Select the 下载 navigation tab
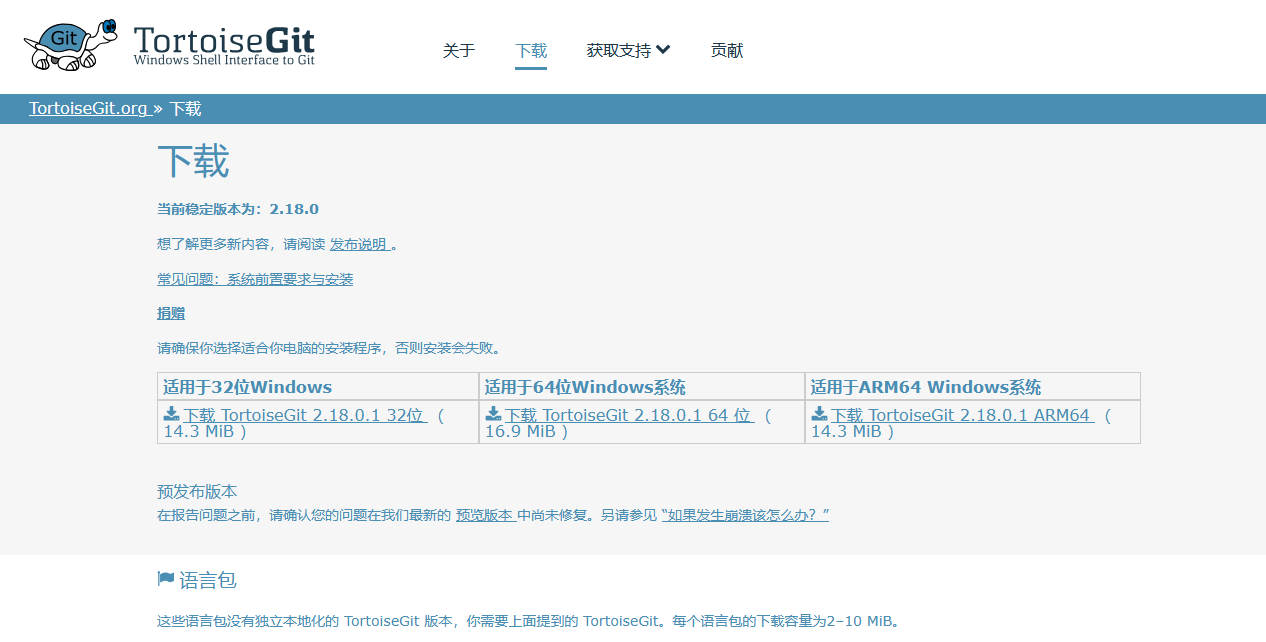The image size is (1266, 642). click(x=531, y=50)
